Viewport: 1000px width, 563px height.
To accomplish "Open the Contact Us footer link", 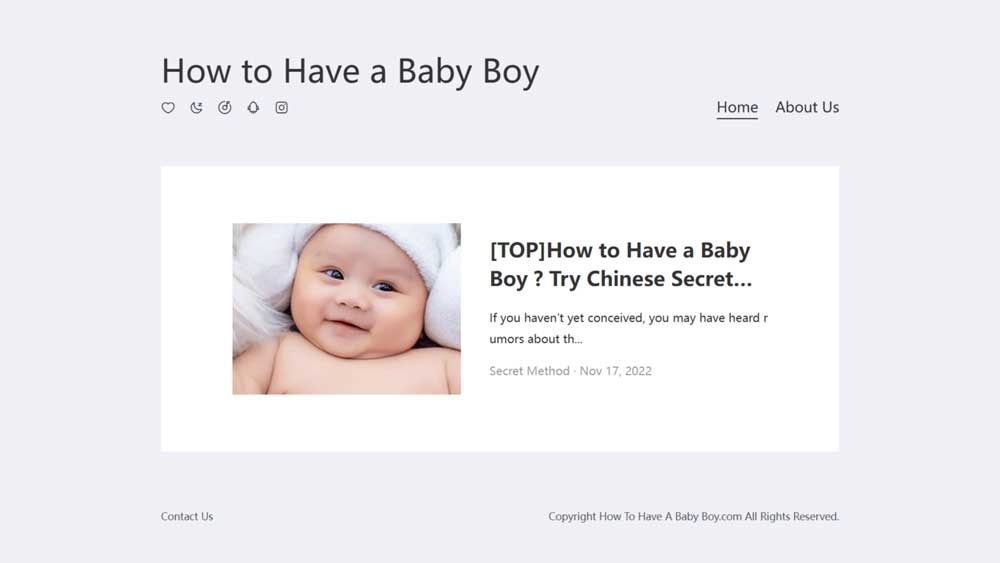I will coord(187,516).
